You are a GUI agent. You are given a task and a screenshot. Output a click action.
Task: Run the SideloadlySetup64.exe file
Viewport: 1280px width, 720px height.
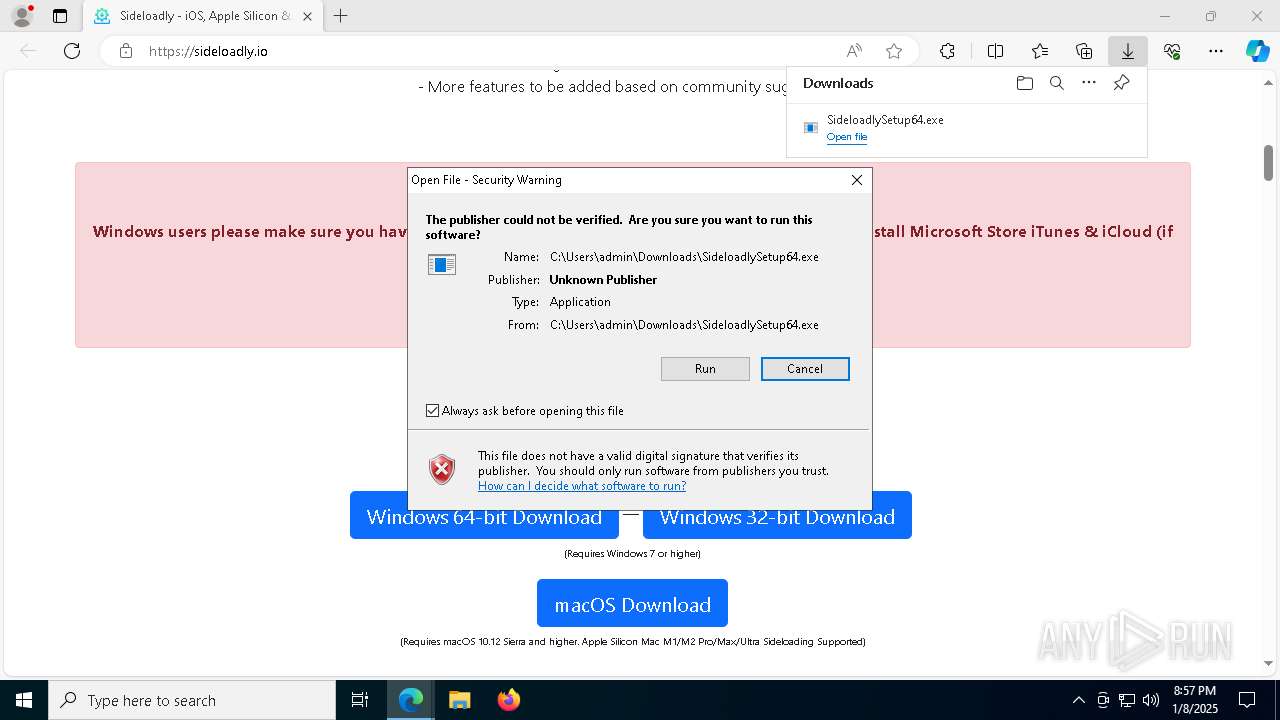(x=705, y=369)
